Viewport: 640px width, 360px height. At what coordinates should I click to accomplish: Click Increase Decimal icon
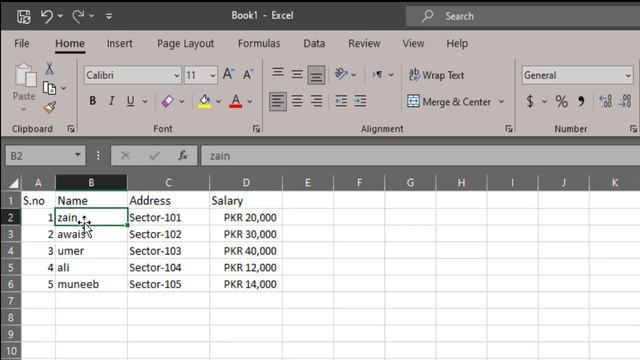coord(605,101)
